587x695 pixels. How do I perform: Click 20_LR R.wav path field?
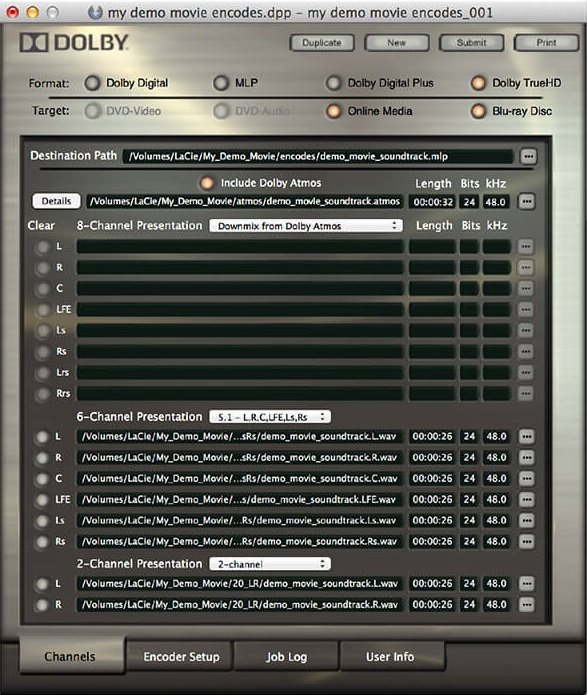tap(240, 605)
